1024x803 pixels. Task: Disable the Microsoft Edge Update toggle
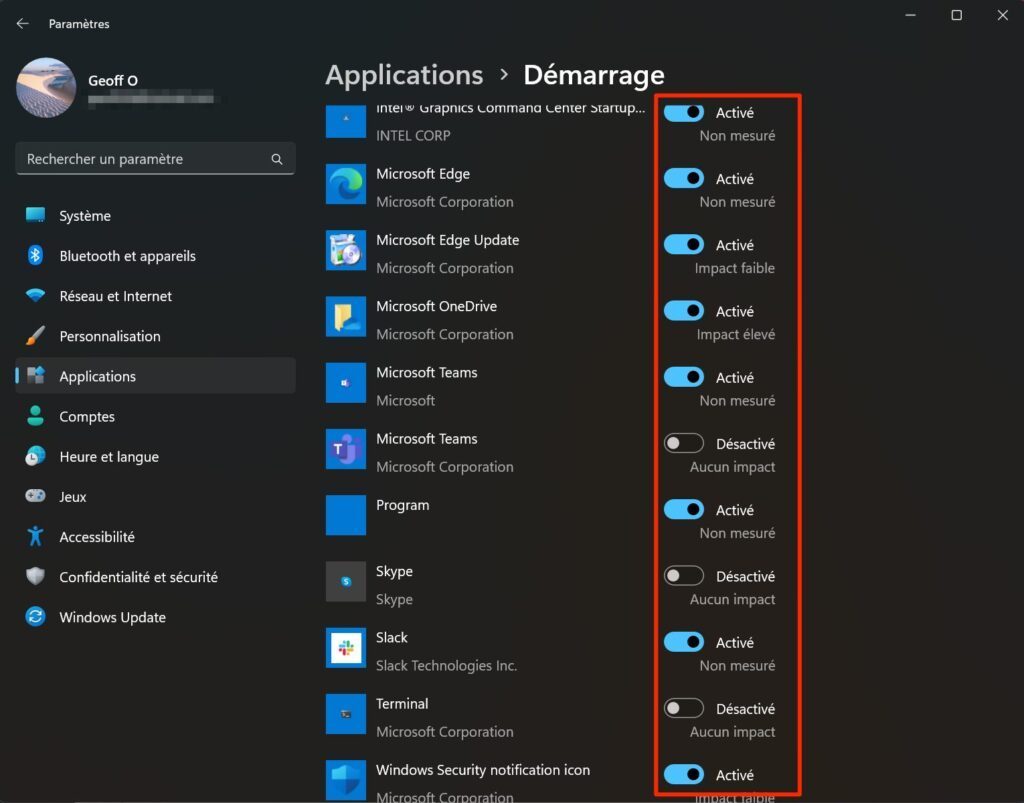pos(684,245)
